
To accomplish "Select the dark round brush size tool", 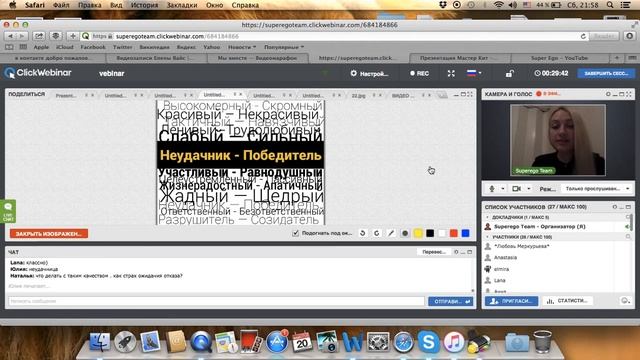I will (x=405, y=233).
